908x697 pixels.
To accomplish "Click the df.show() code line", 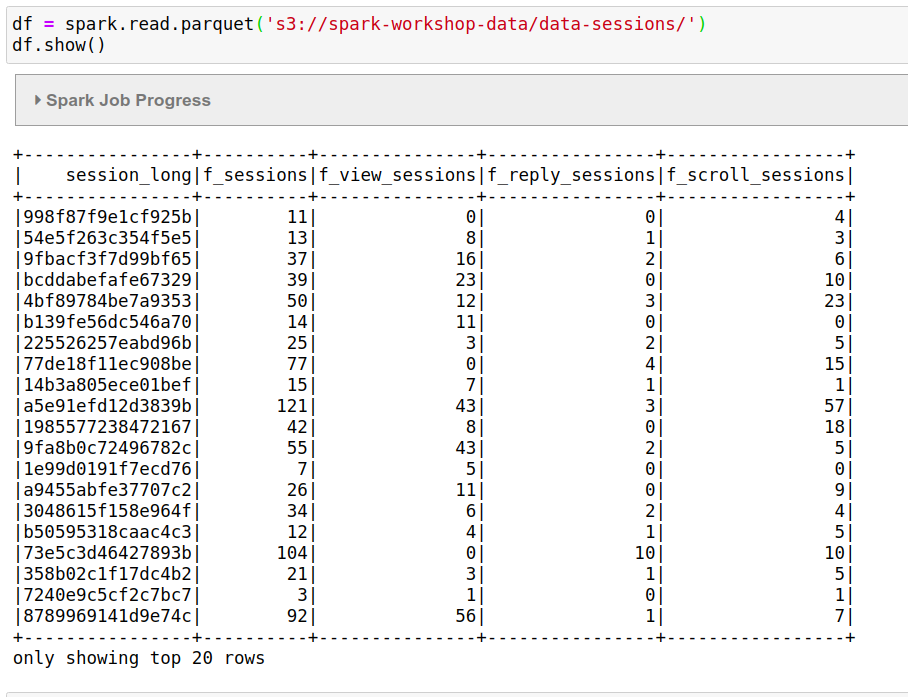I will pyautogui.click(x=59, y=45).
